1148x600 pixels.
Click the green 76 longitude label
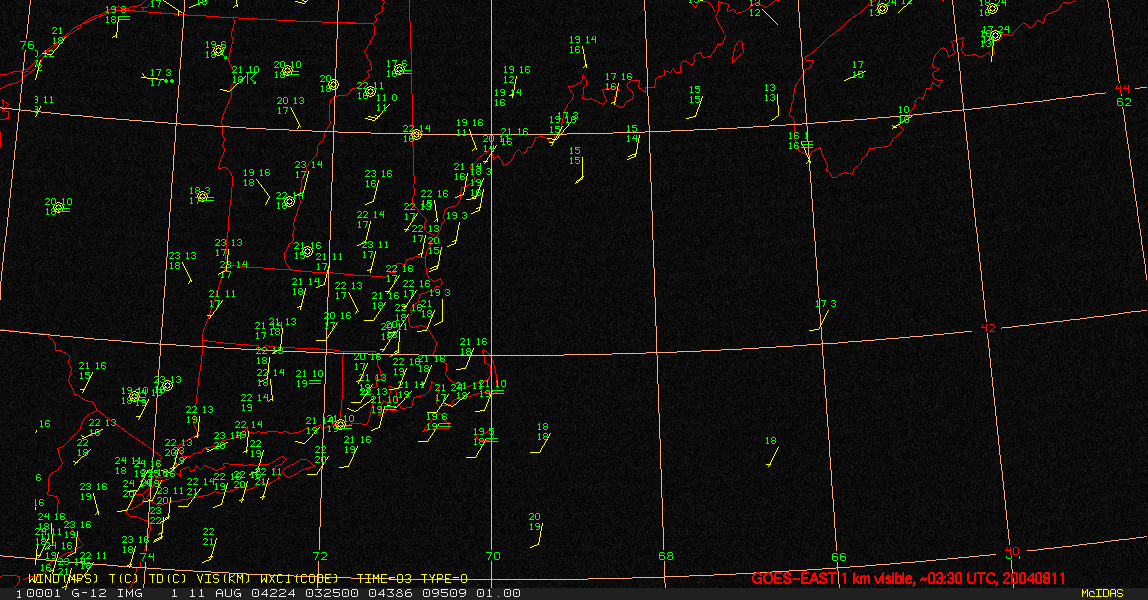[27, 45]
